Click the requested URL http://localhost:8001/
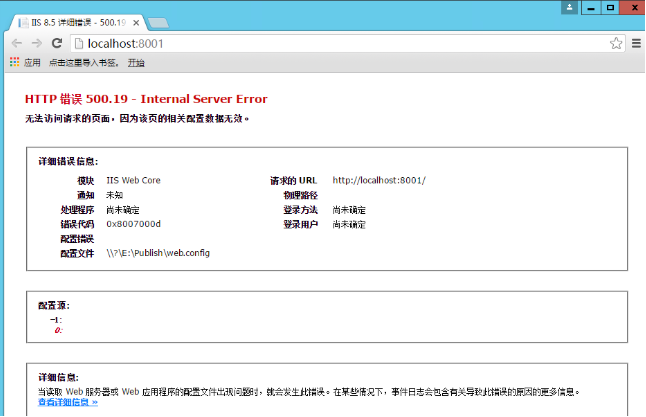Screen dimensions: 646x417 pos(379,180)
